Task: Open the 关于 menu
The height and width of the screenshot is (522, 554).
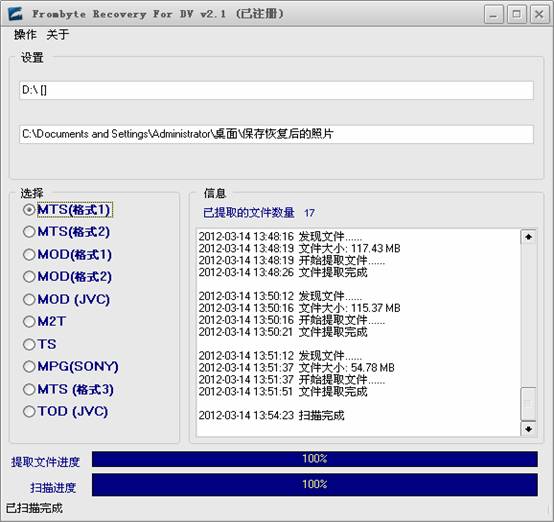Action: (58, 35)
